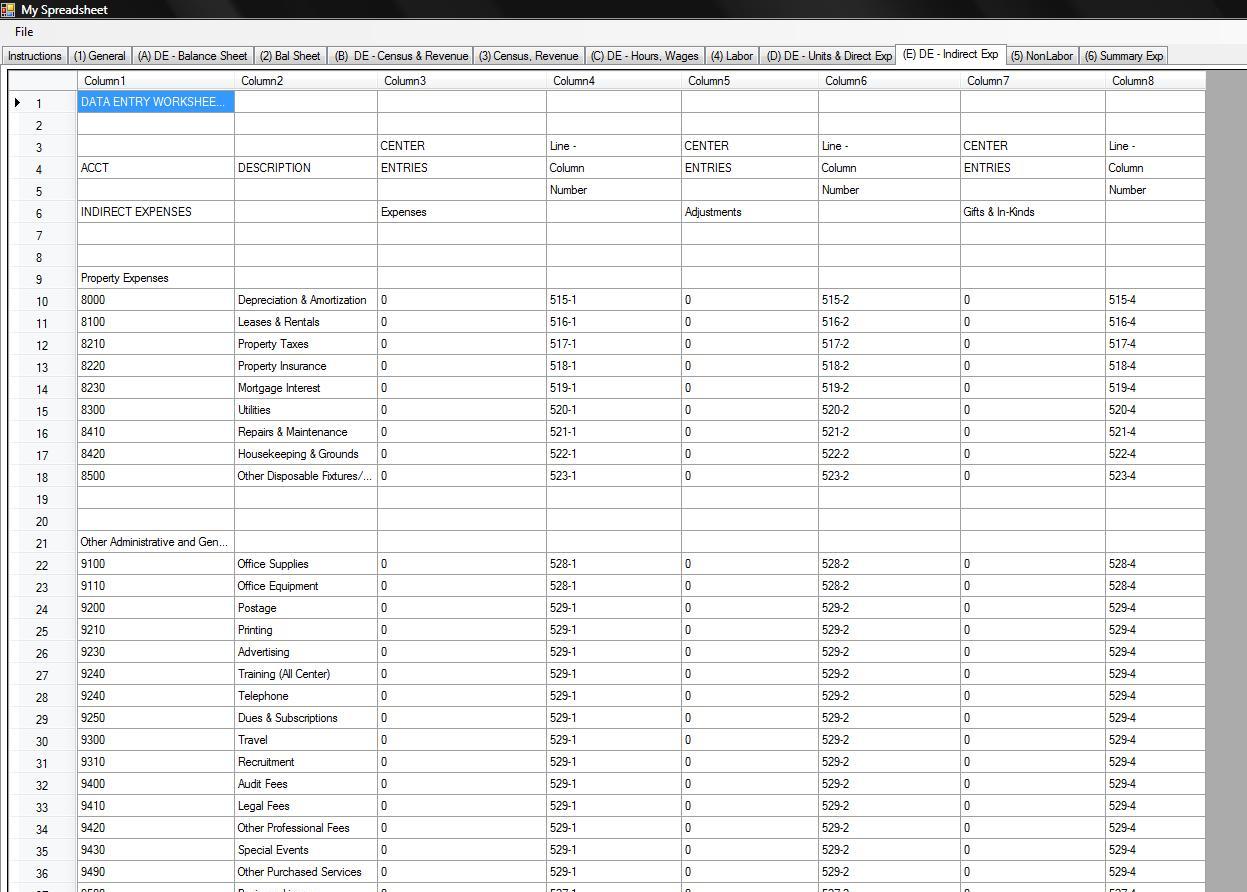Click the Column3 header

coord(462,81)
